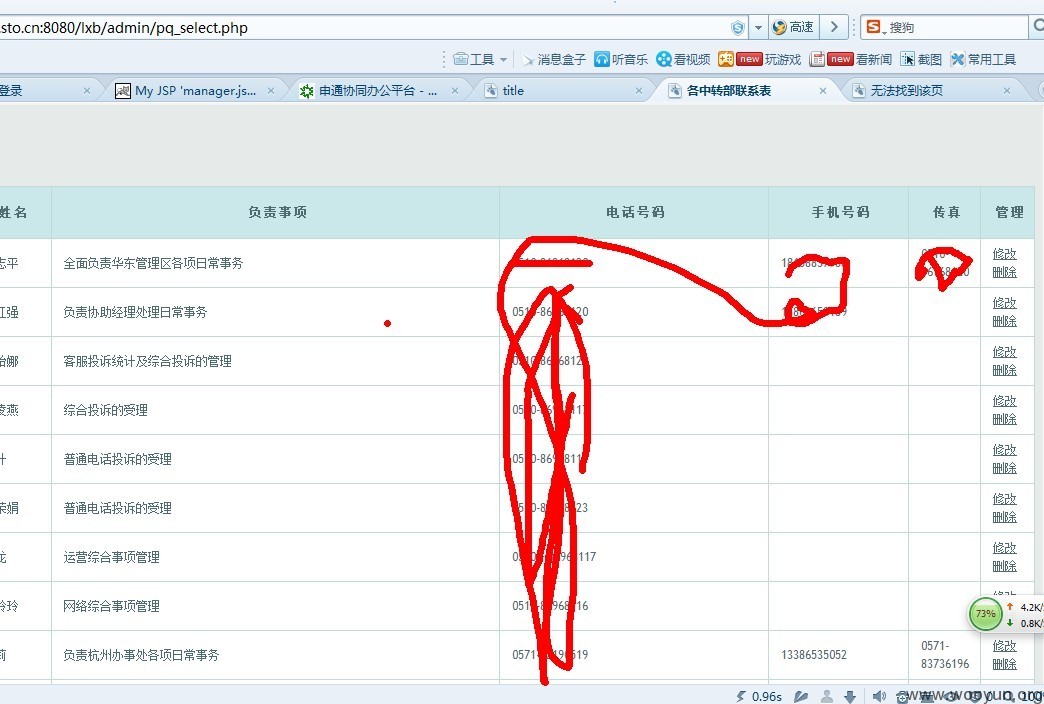Viewport: 1044px width, 704px height.
Task: Open the 工具 toolbar menu
Action: pyautogui.click(x=479, y=59)
